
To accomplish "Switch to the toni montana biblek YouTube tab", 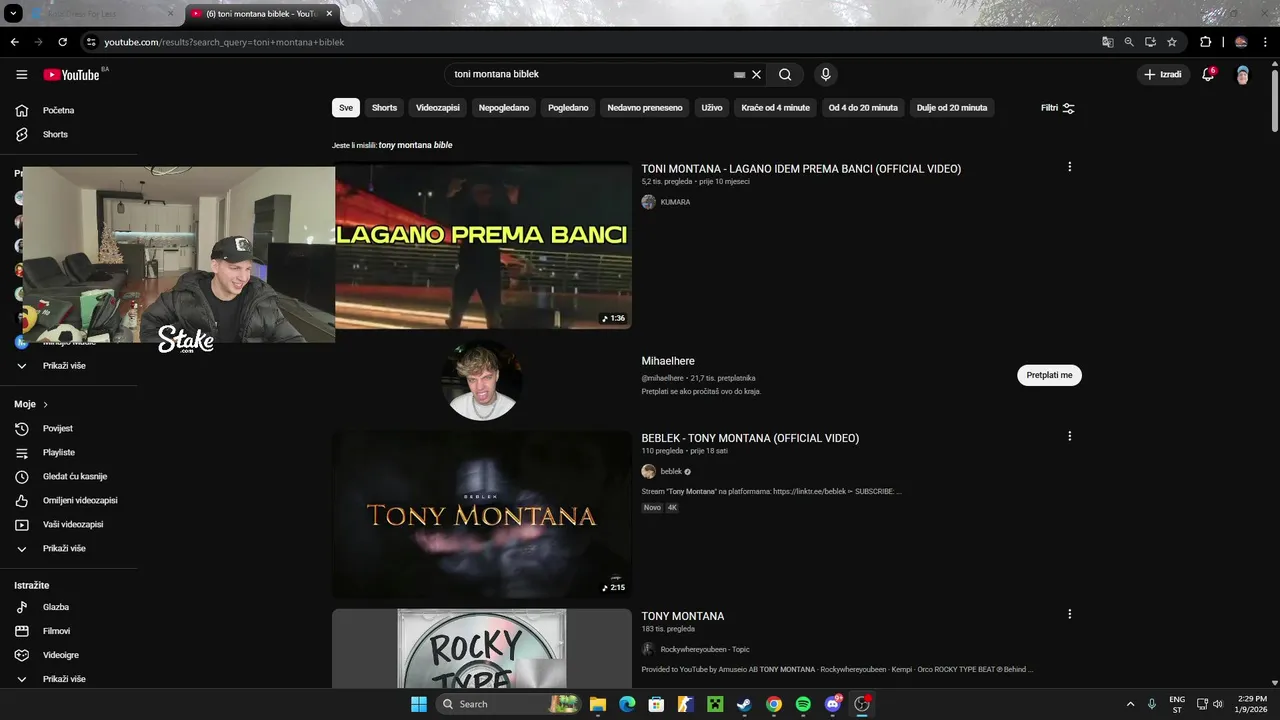I will (262, 14).
